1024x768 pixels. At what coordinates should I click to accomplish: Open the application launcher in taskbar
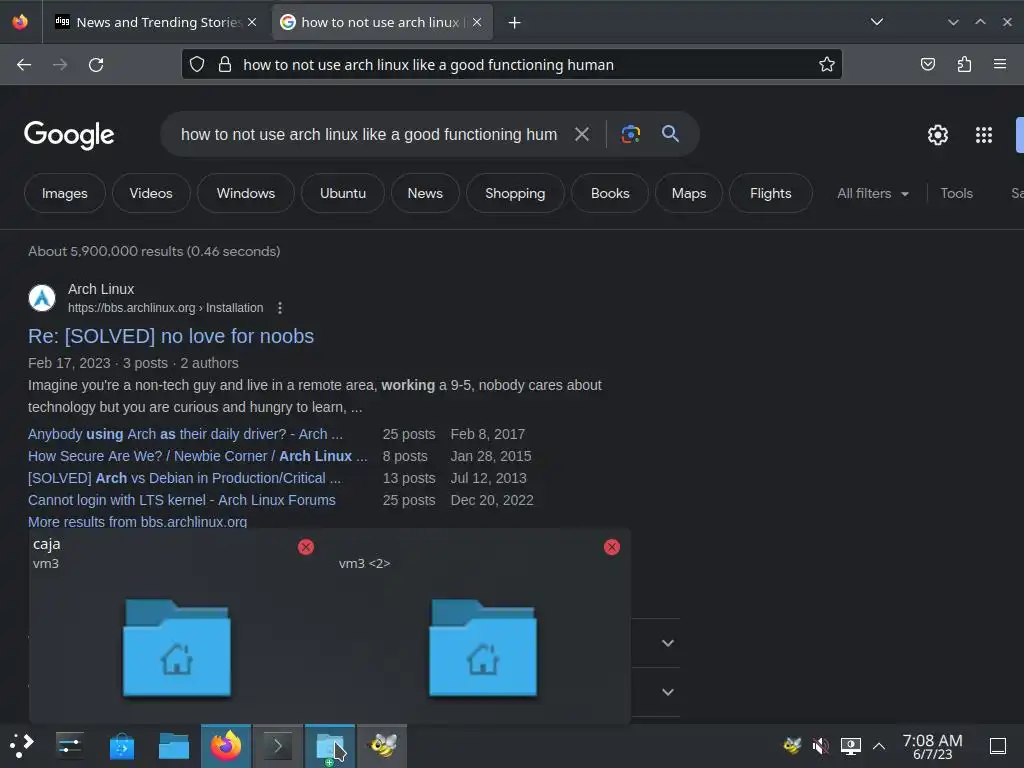point(21,746)
